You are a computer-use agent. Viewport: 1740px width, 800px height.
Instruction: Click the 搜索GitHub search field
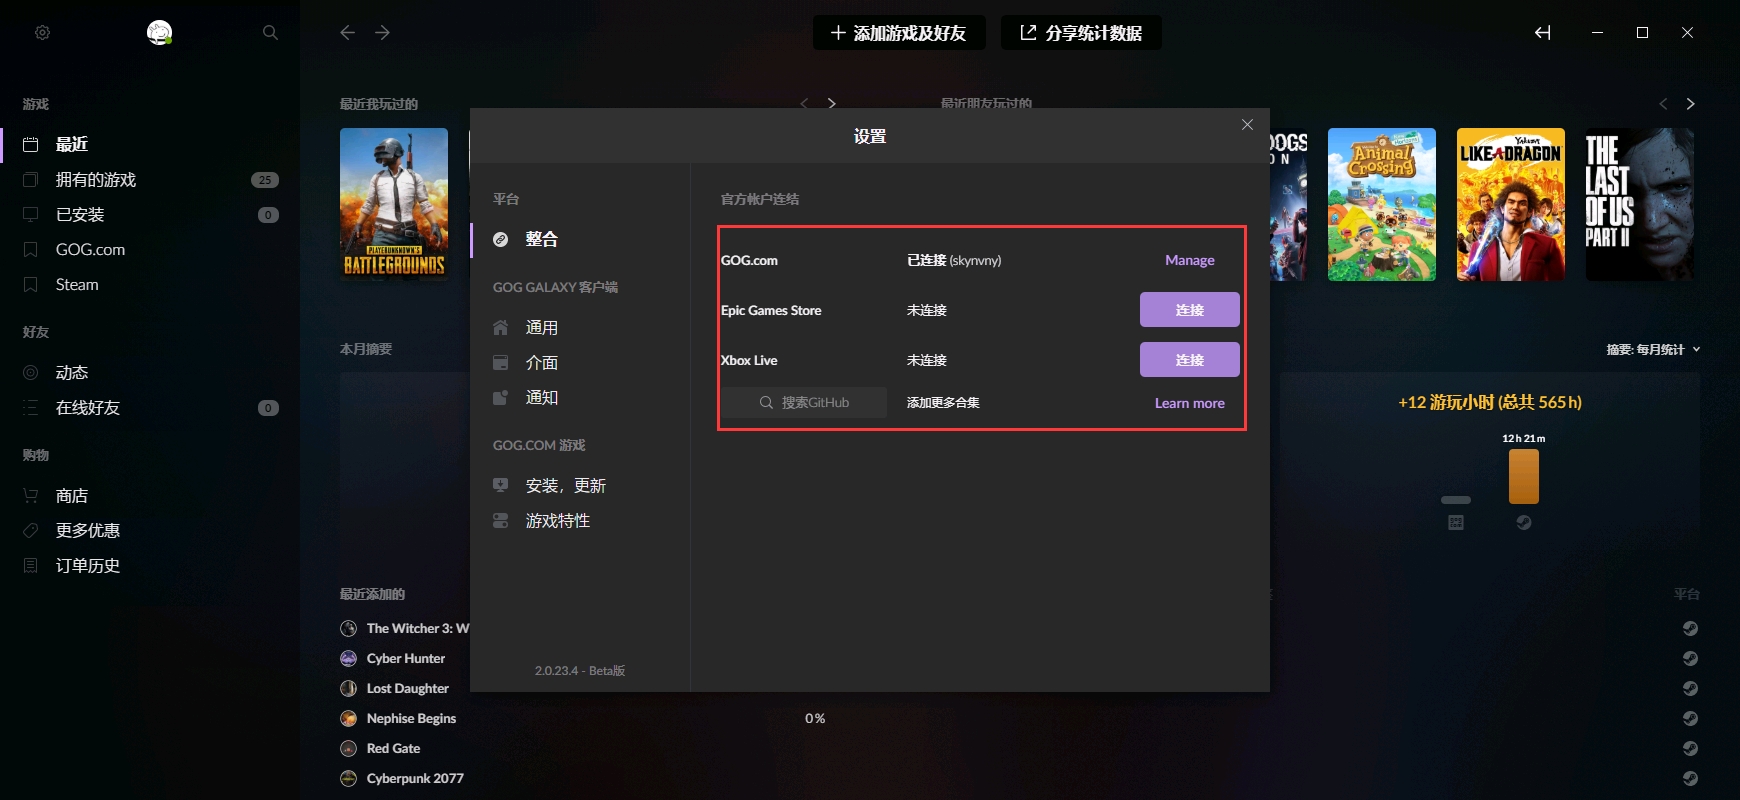[805, 402]
